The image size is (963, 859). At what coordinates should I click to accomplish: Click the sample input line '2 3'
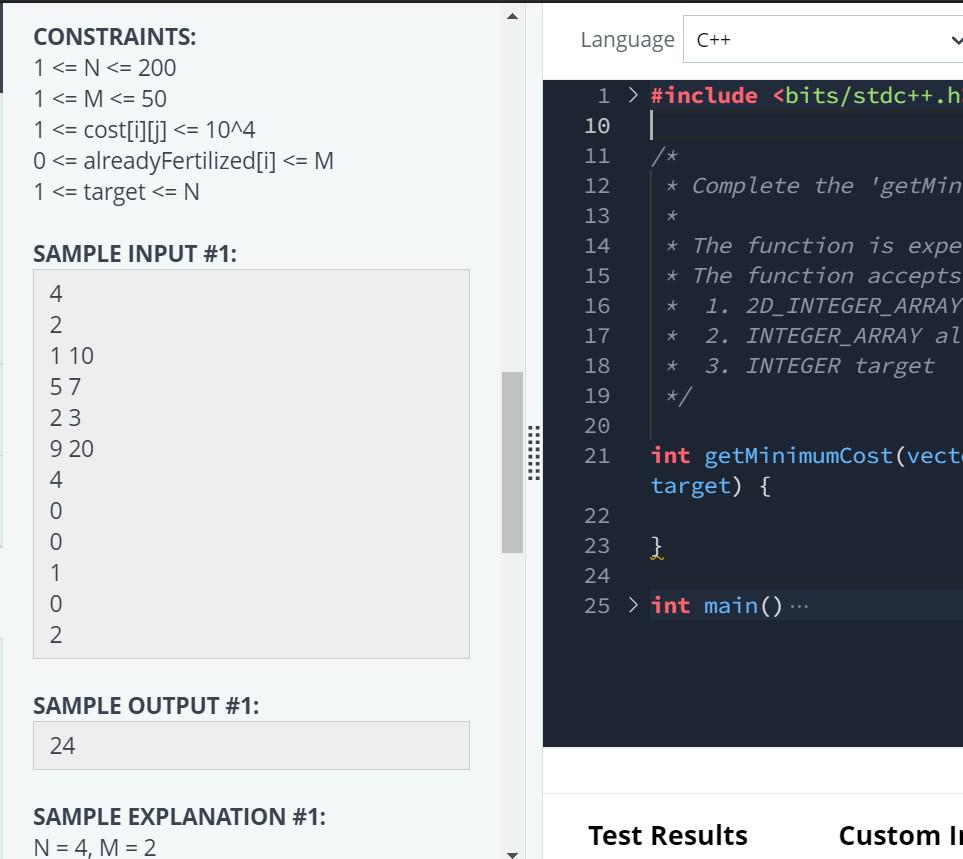pyautogui.click(x=65, y=418)
